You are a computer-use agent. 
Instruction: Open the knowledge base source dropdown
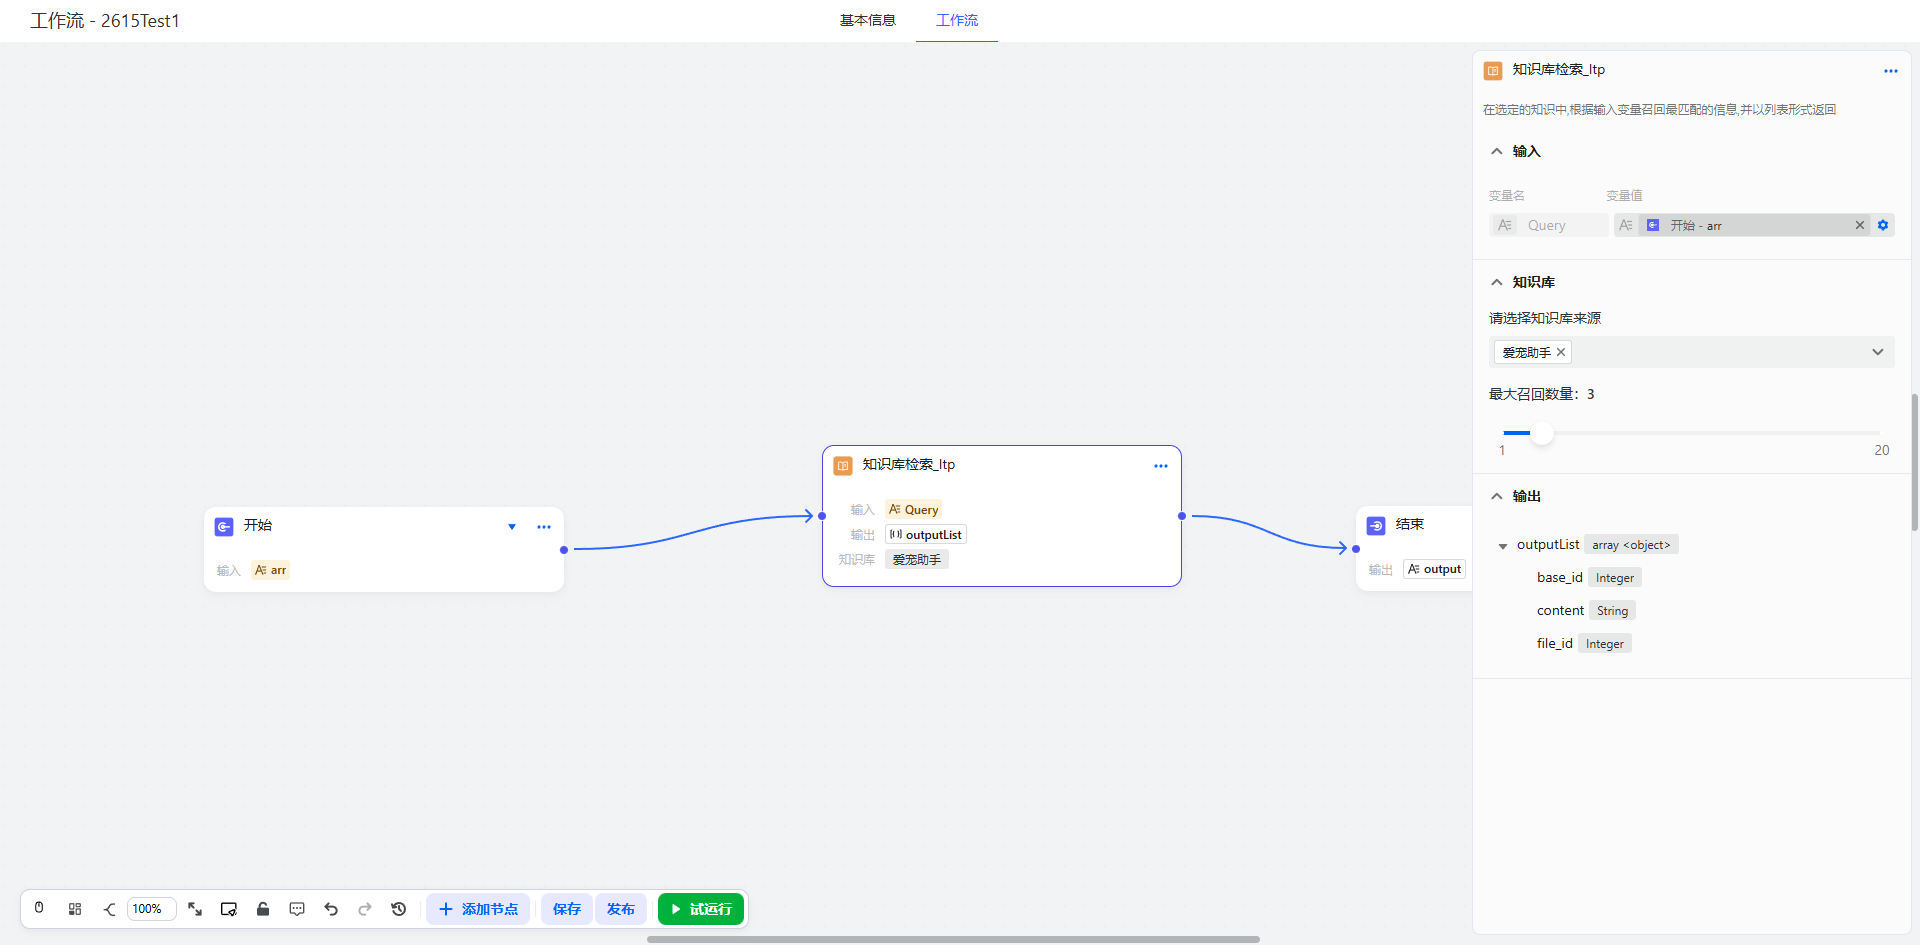[x=1877, y=352]
